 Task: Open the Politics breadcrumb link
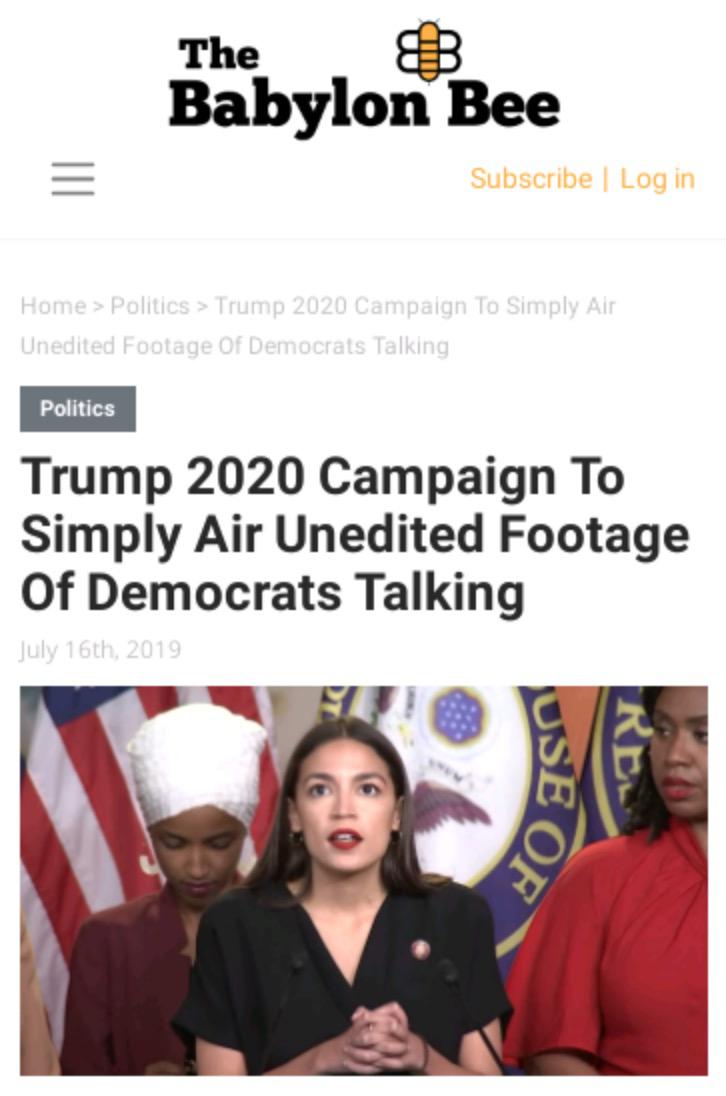point(150,306)
